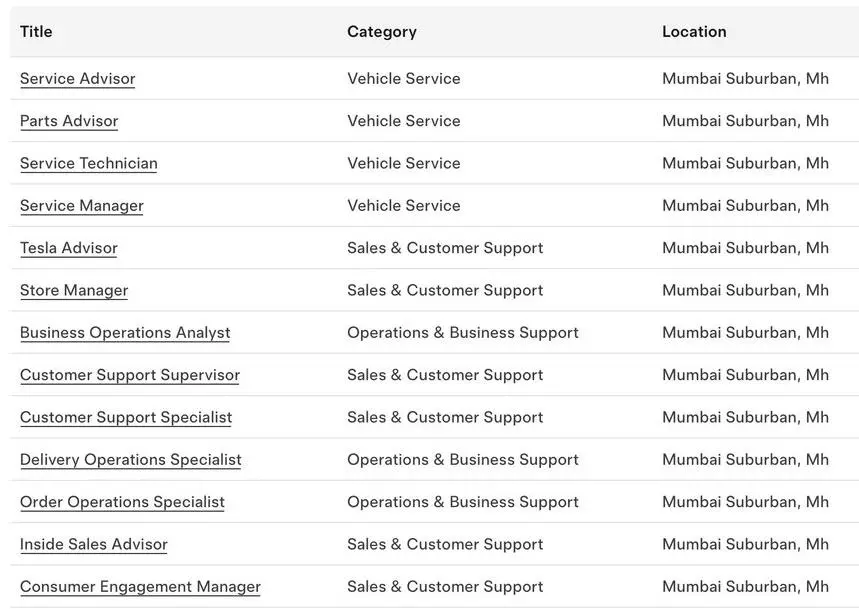Image resolution: width=859 pixels, height=609 pixels.
Task: View the Customer Support Specialist job
Action: 126,417
